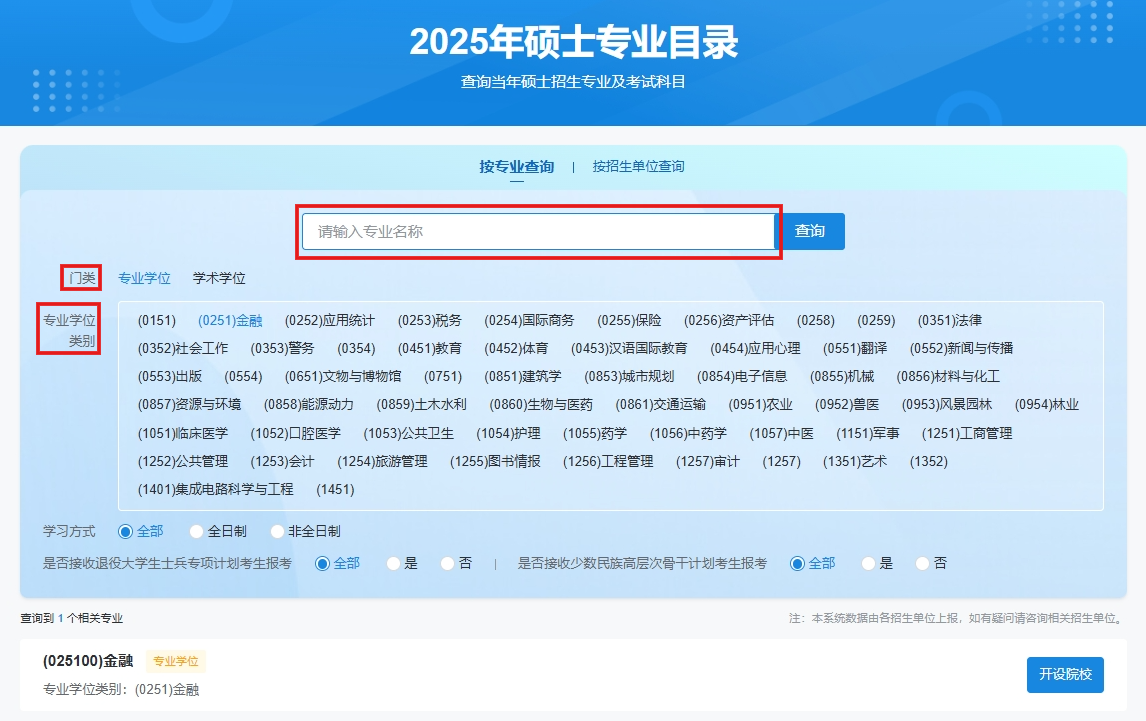Click the (025100)金融 result title
The height and width of the screenshot is (721, 1146).
click(x=88, y=661)
